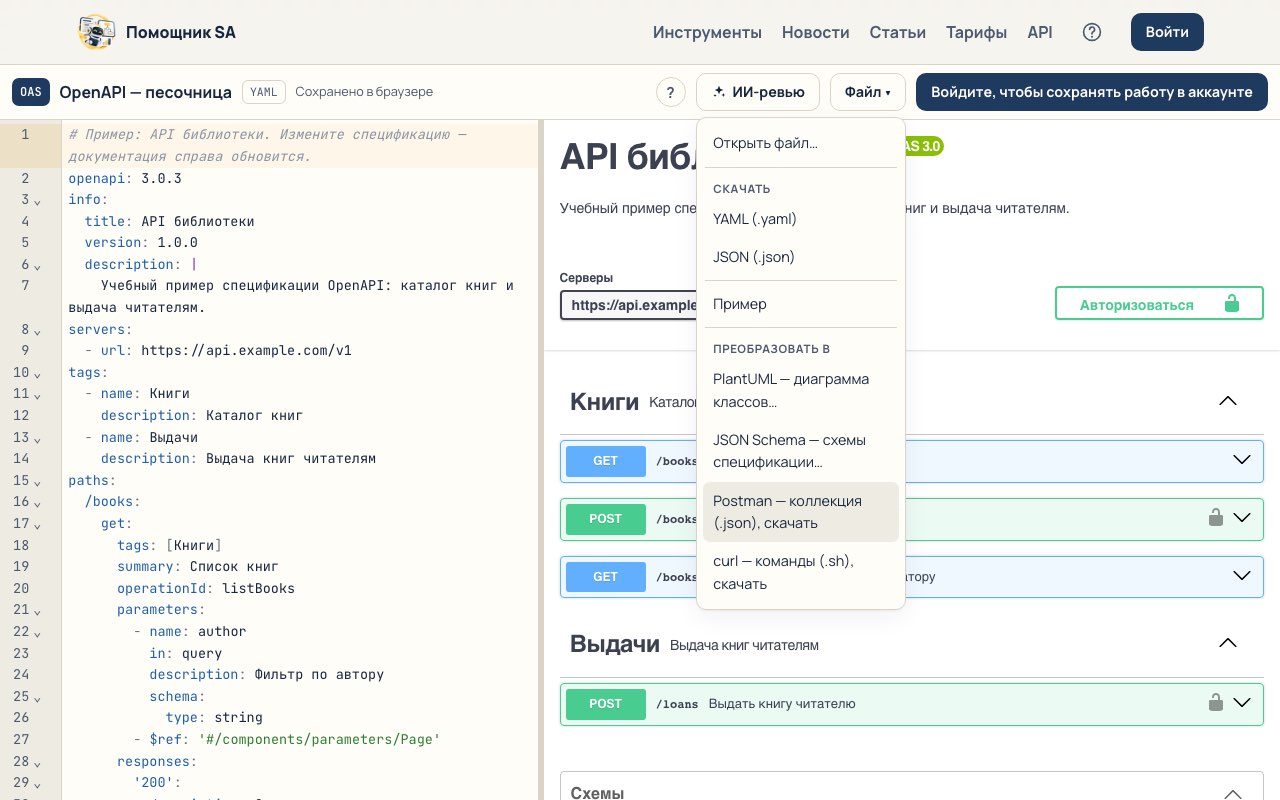Collapse the Книги tag section chevron
This screenshot has width=1280, height=800.
(x=1228, y=401)
